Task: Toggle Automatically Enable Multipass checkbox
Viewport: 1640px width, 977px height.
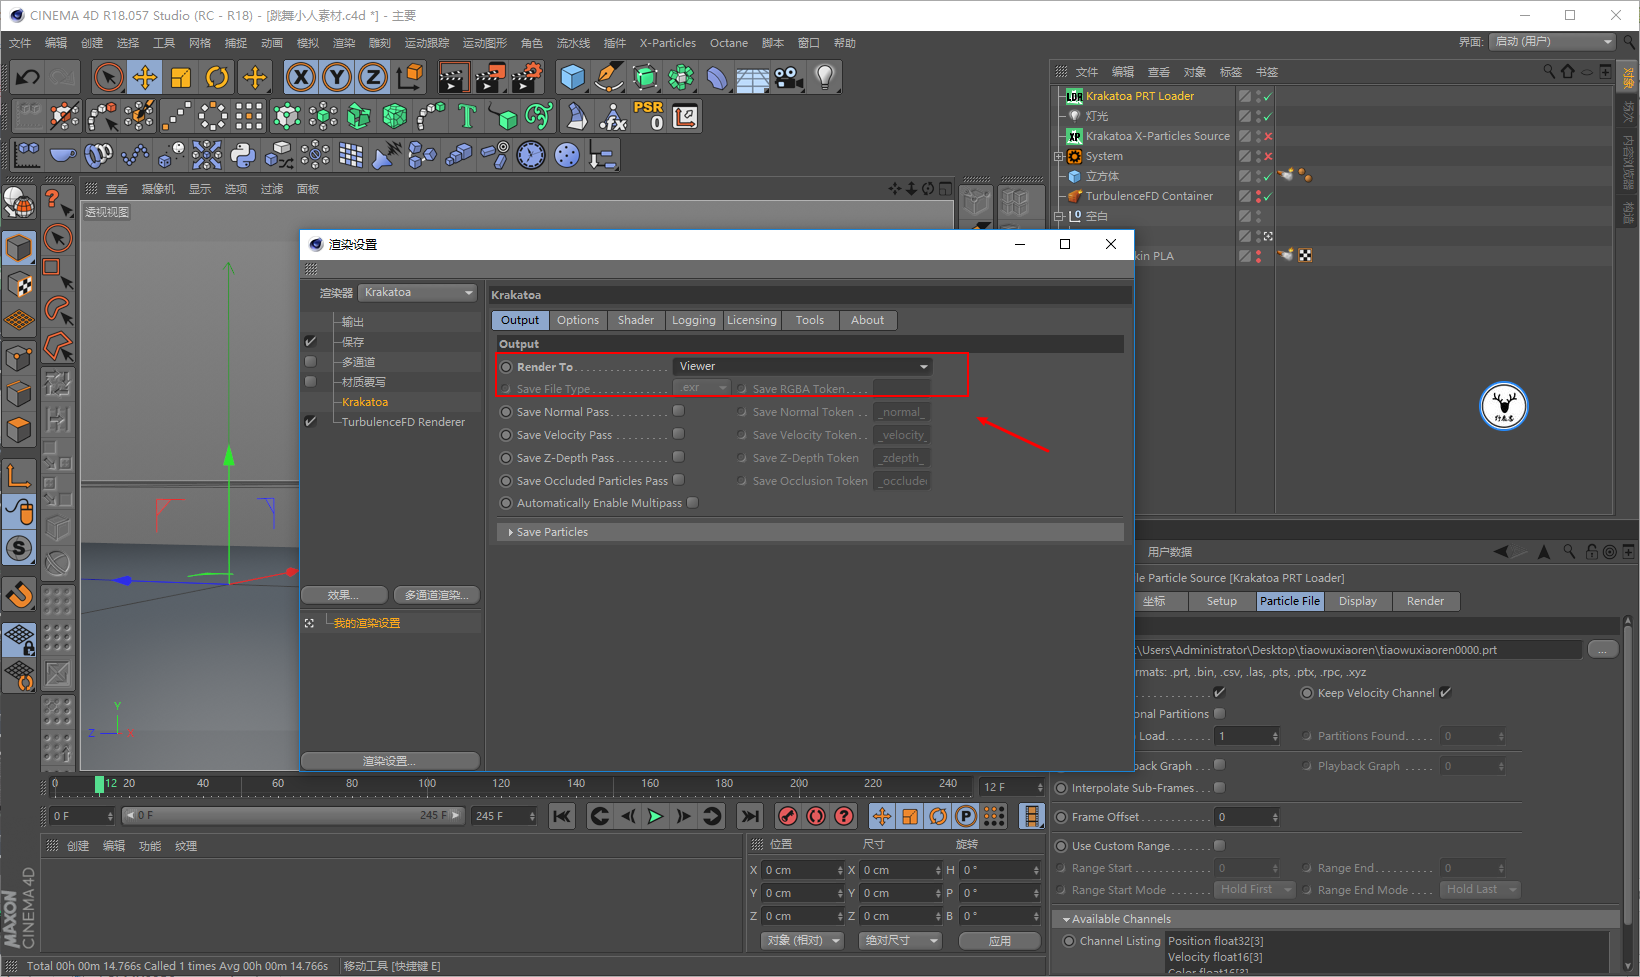Action: 693,503
